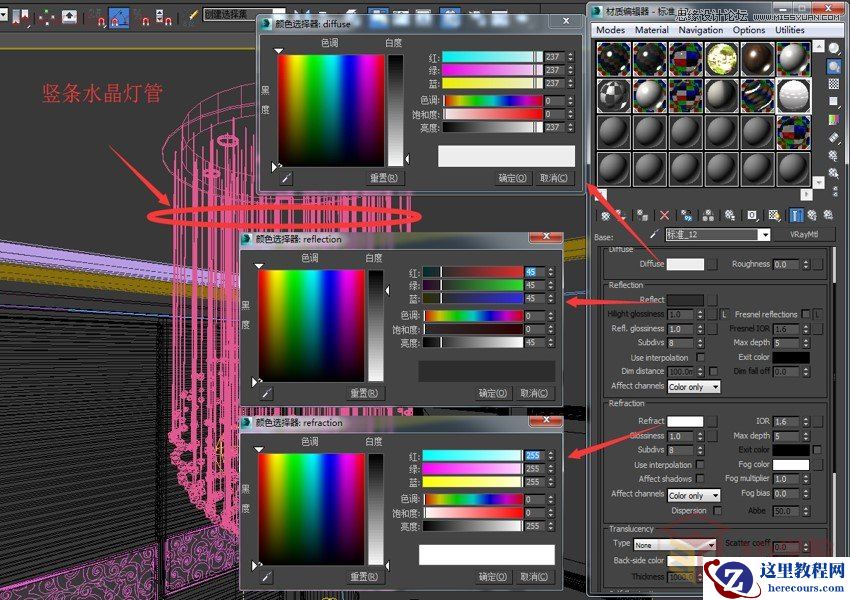Click the Make Material Copy icon
The image size is (850, 600).
686,214
